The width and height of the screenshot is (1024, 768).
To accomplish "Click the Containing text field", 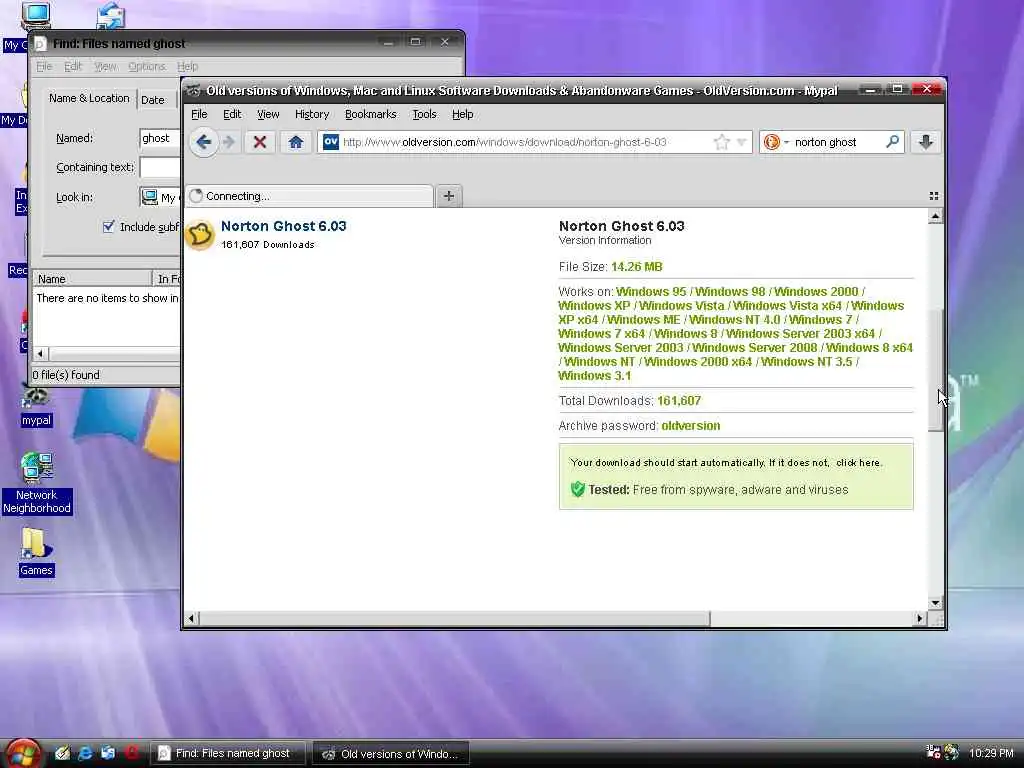I will [x=160, y=167].
